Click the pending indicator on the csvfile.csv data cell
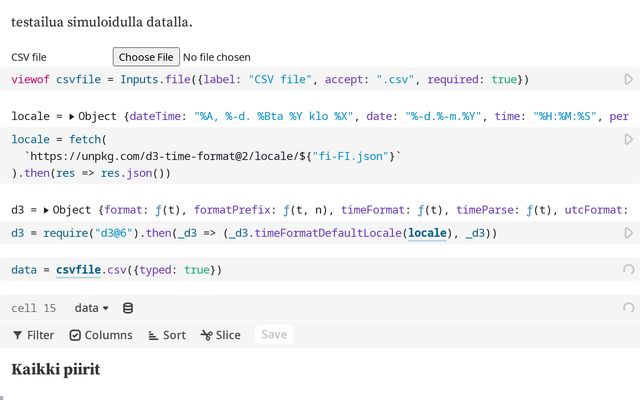Screen dimensions: 640x400 629,269
